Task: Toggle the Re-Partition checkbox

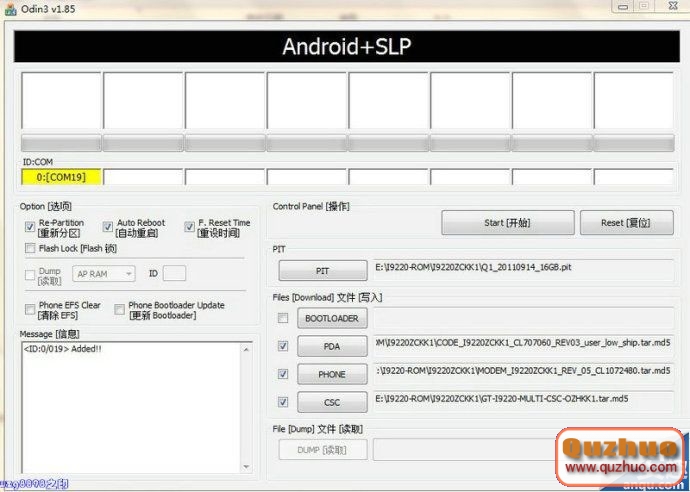Action: [x=30, y=227]
